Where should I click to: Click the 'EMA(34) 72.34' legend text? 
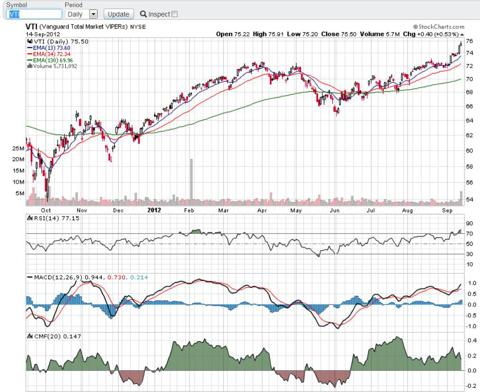pyautogui.click(x=51, y=54)
